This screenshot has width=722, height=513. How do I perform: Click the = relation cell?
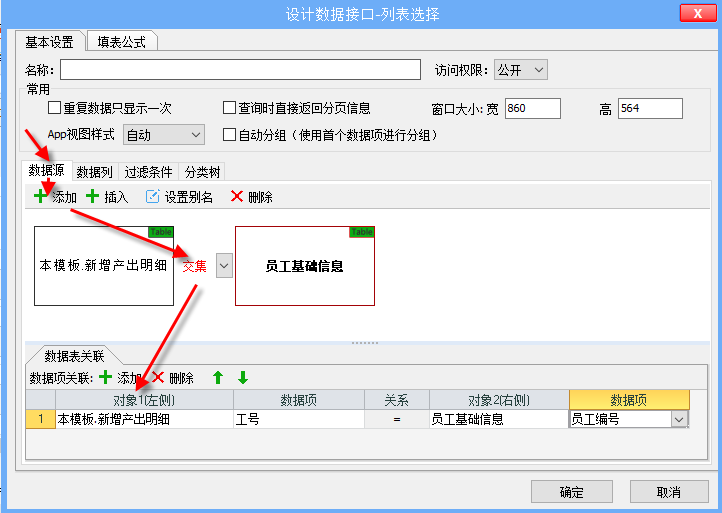tap(397, 419)
